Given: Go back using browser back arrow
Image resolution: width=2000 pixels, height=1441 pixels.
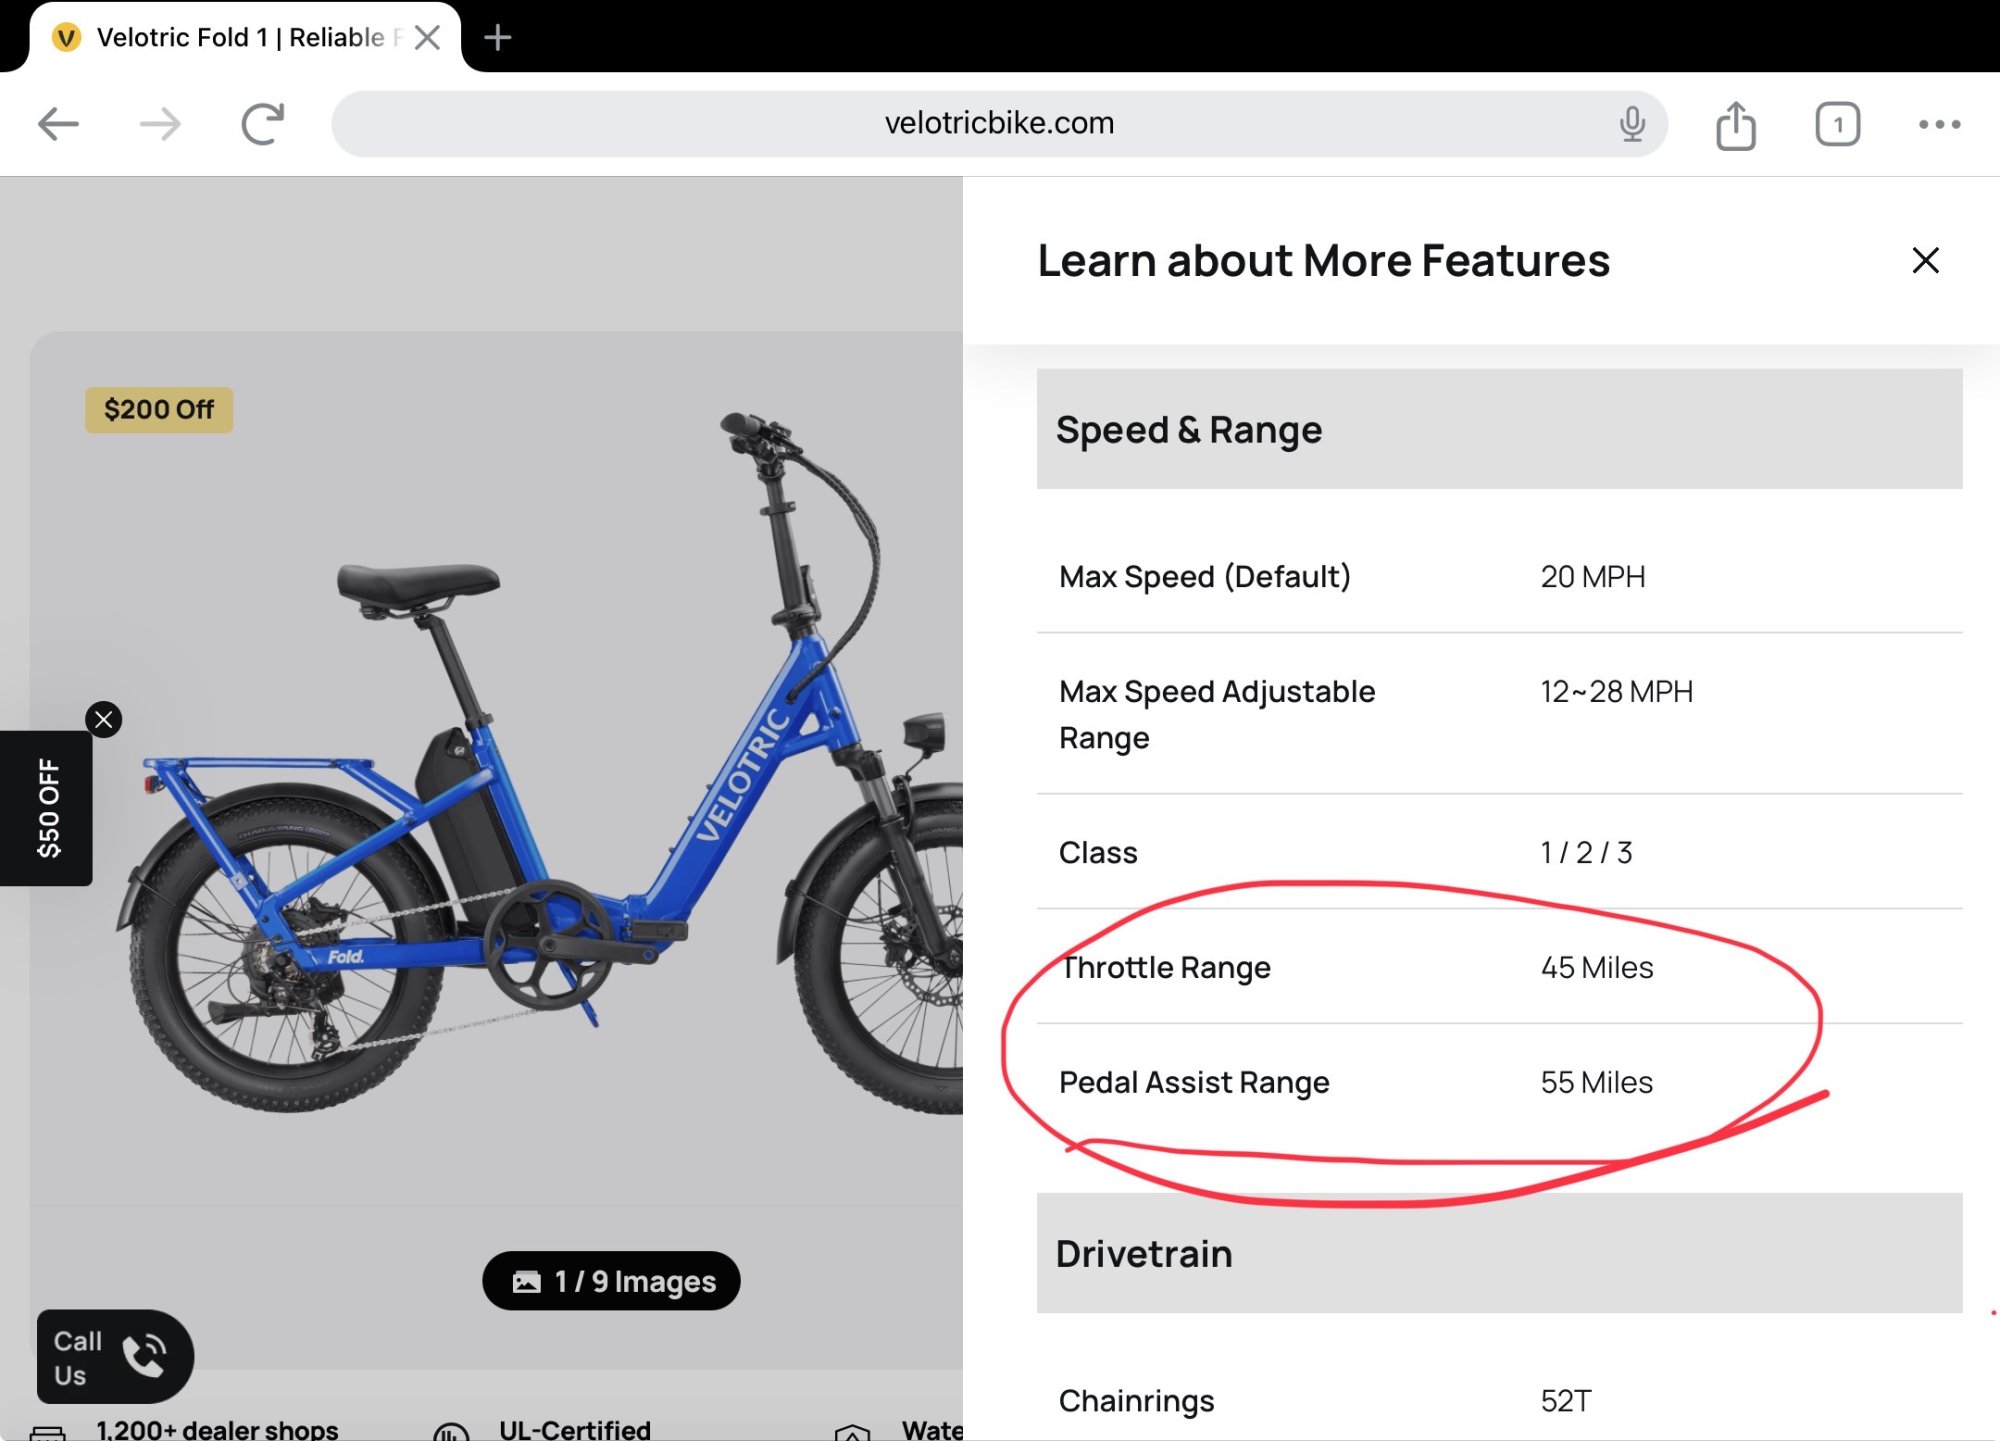Looking at the screenshot, I should pyautogui.click(x=58, y=124).
